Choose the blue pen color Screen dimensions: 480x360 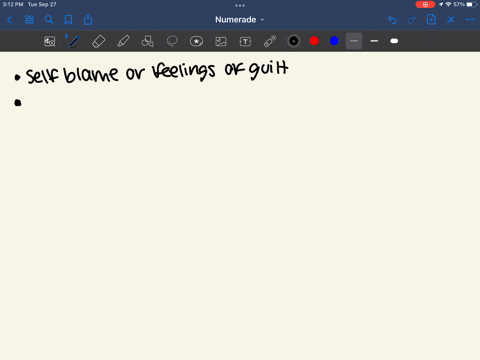334,41
